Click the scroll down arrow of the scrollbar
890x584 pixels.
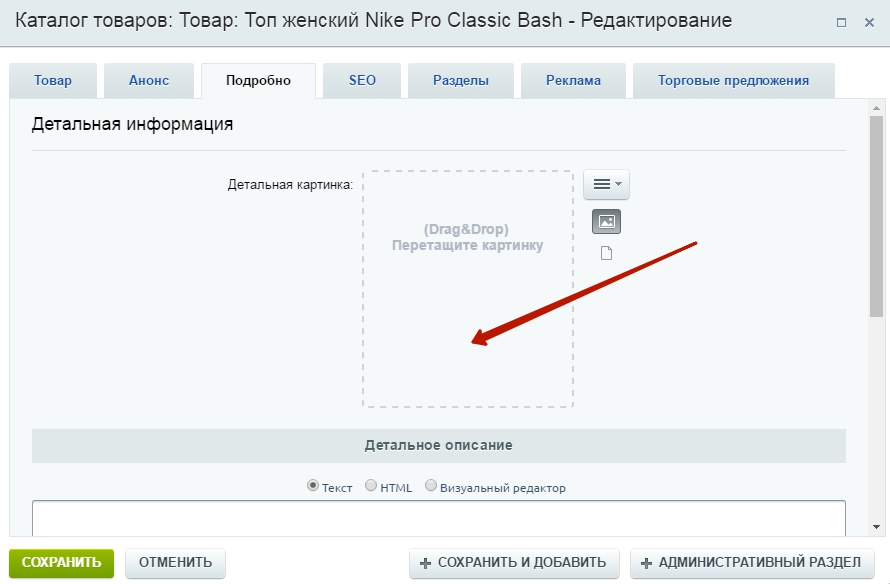pyautogui.click(x=876, y=526)
